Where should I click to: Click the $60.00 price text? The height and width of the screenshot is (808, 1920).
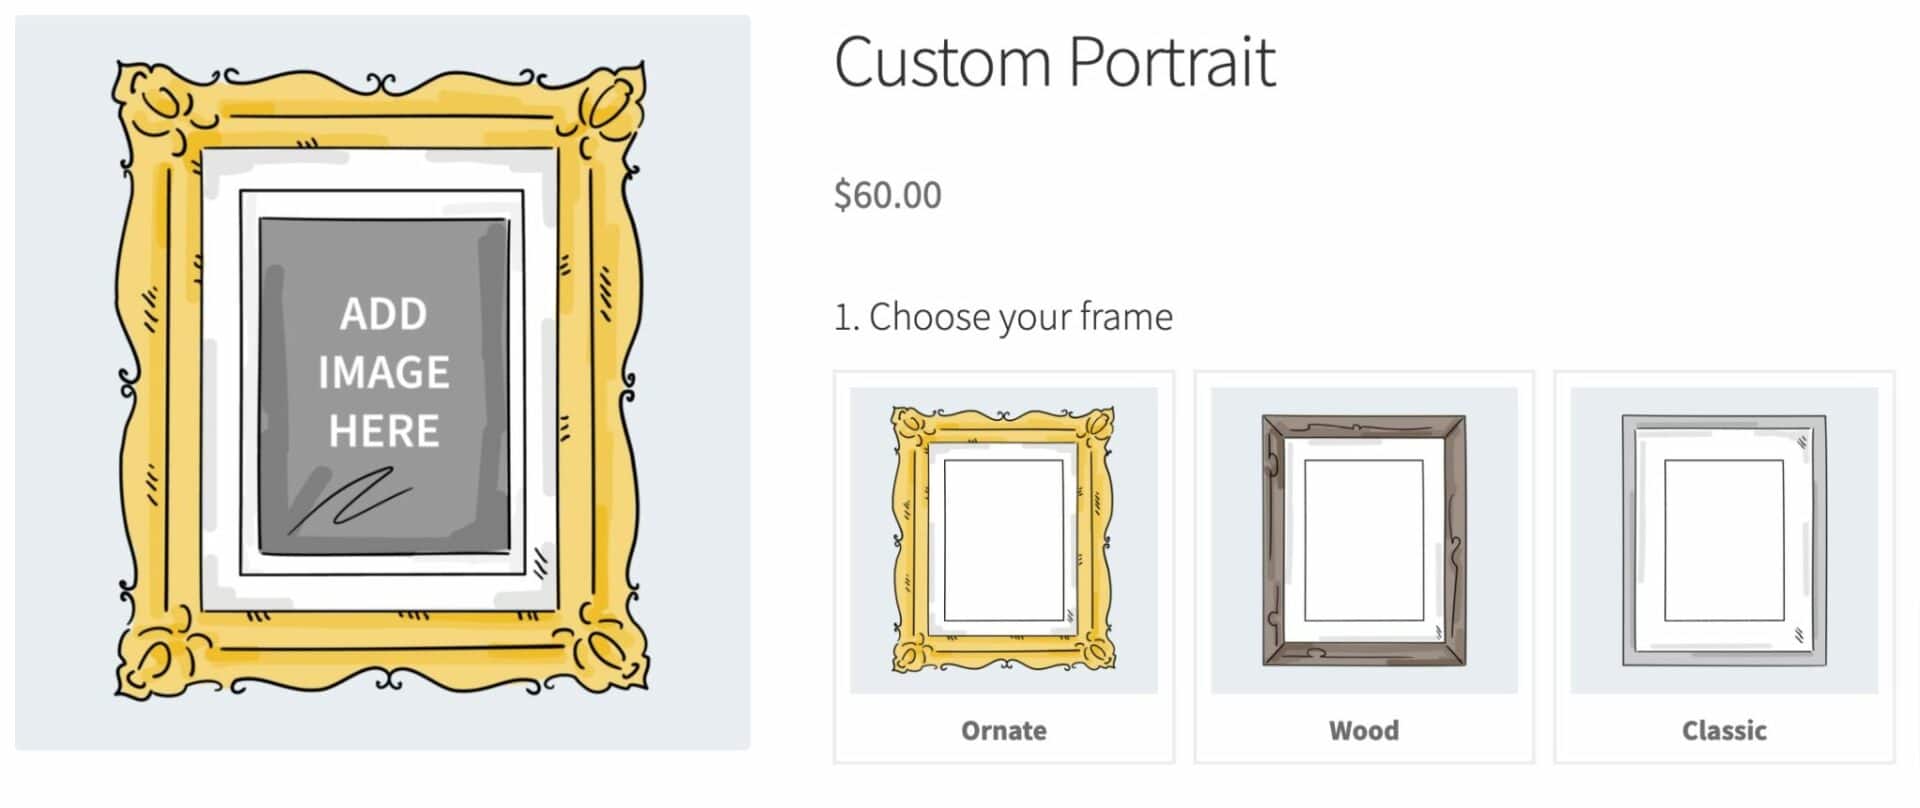888,195
